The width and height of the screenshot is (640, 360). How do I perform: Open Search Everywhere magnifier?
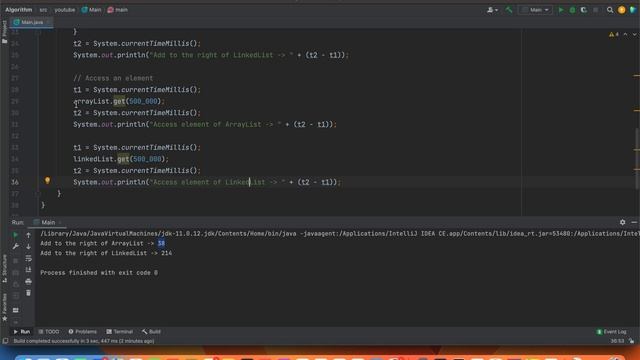pos(610,10)
